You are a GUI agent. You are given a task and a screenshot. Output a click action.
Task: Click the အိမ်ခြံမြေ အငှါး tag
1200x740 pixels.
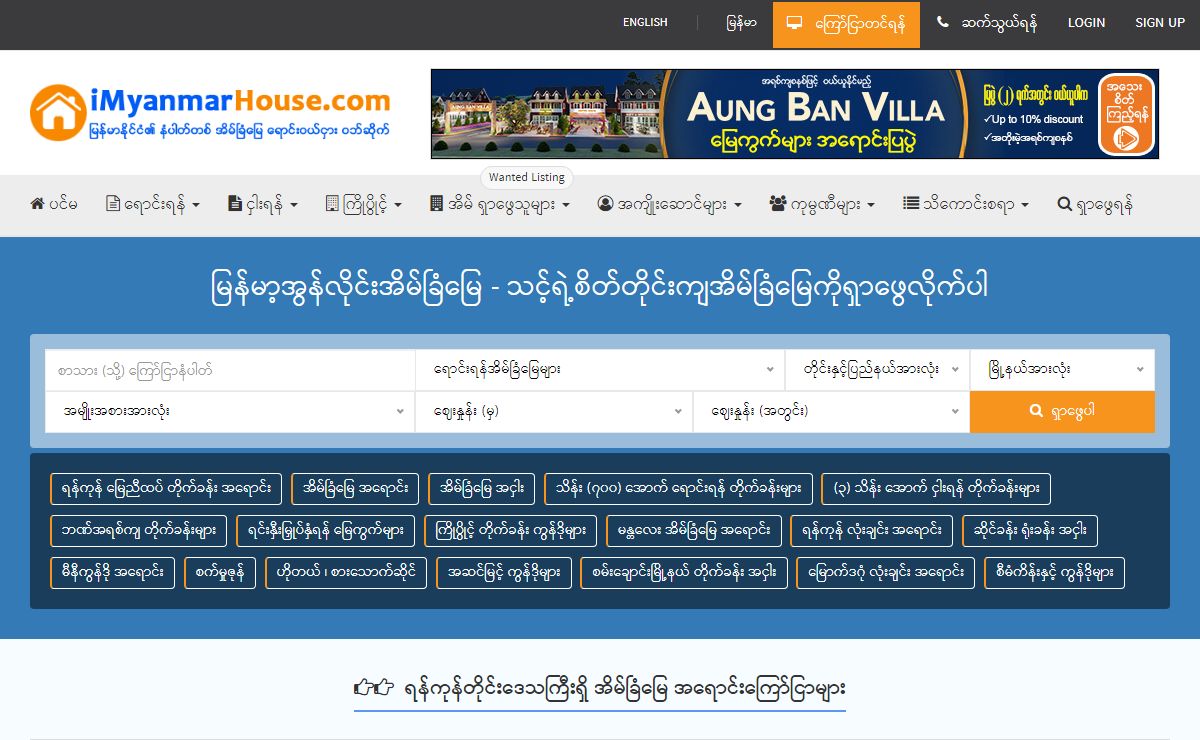tap(481, 488)
